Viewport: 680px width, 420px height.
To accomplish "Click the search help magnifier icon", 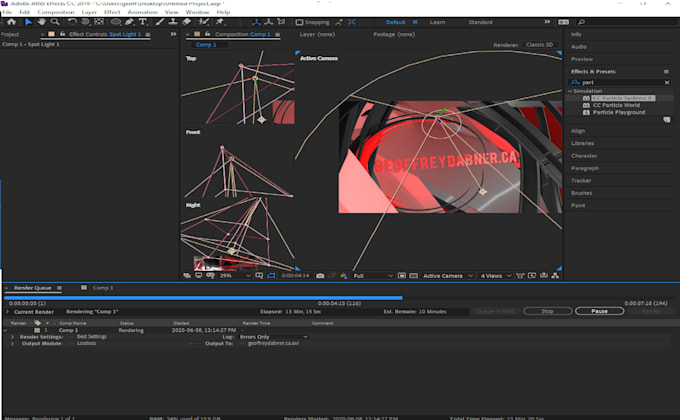I will coord(582,22).
